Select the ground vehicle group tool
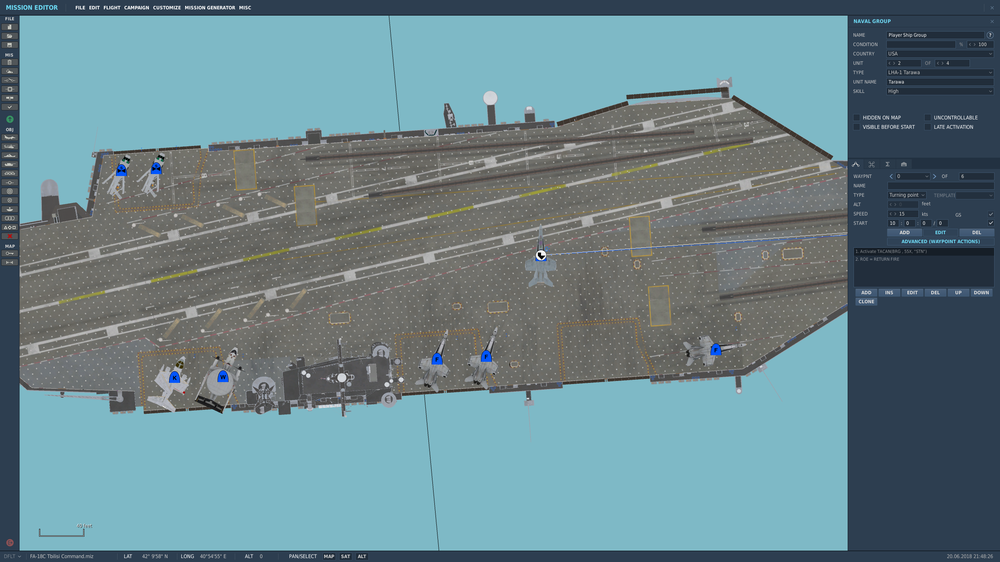1000x562 pixels. click(x=10, y=165)
